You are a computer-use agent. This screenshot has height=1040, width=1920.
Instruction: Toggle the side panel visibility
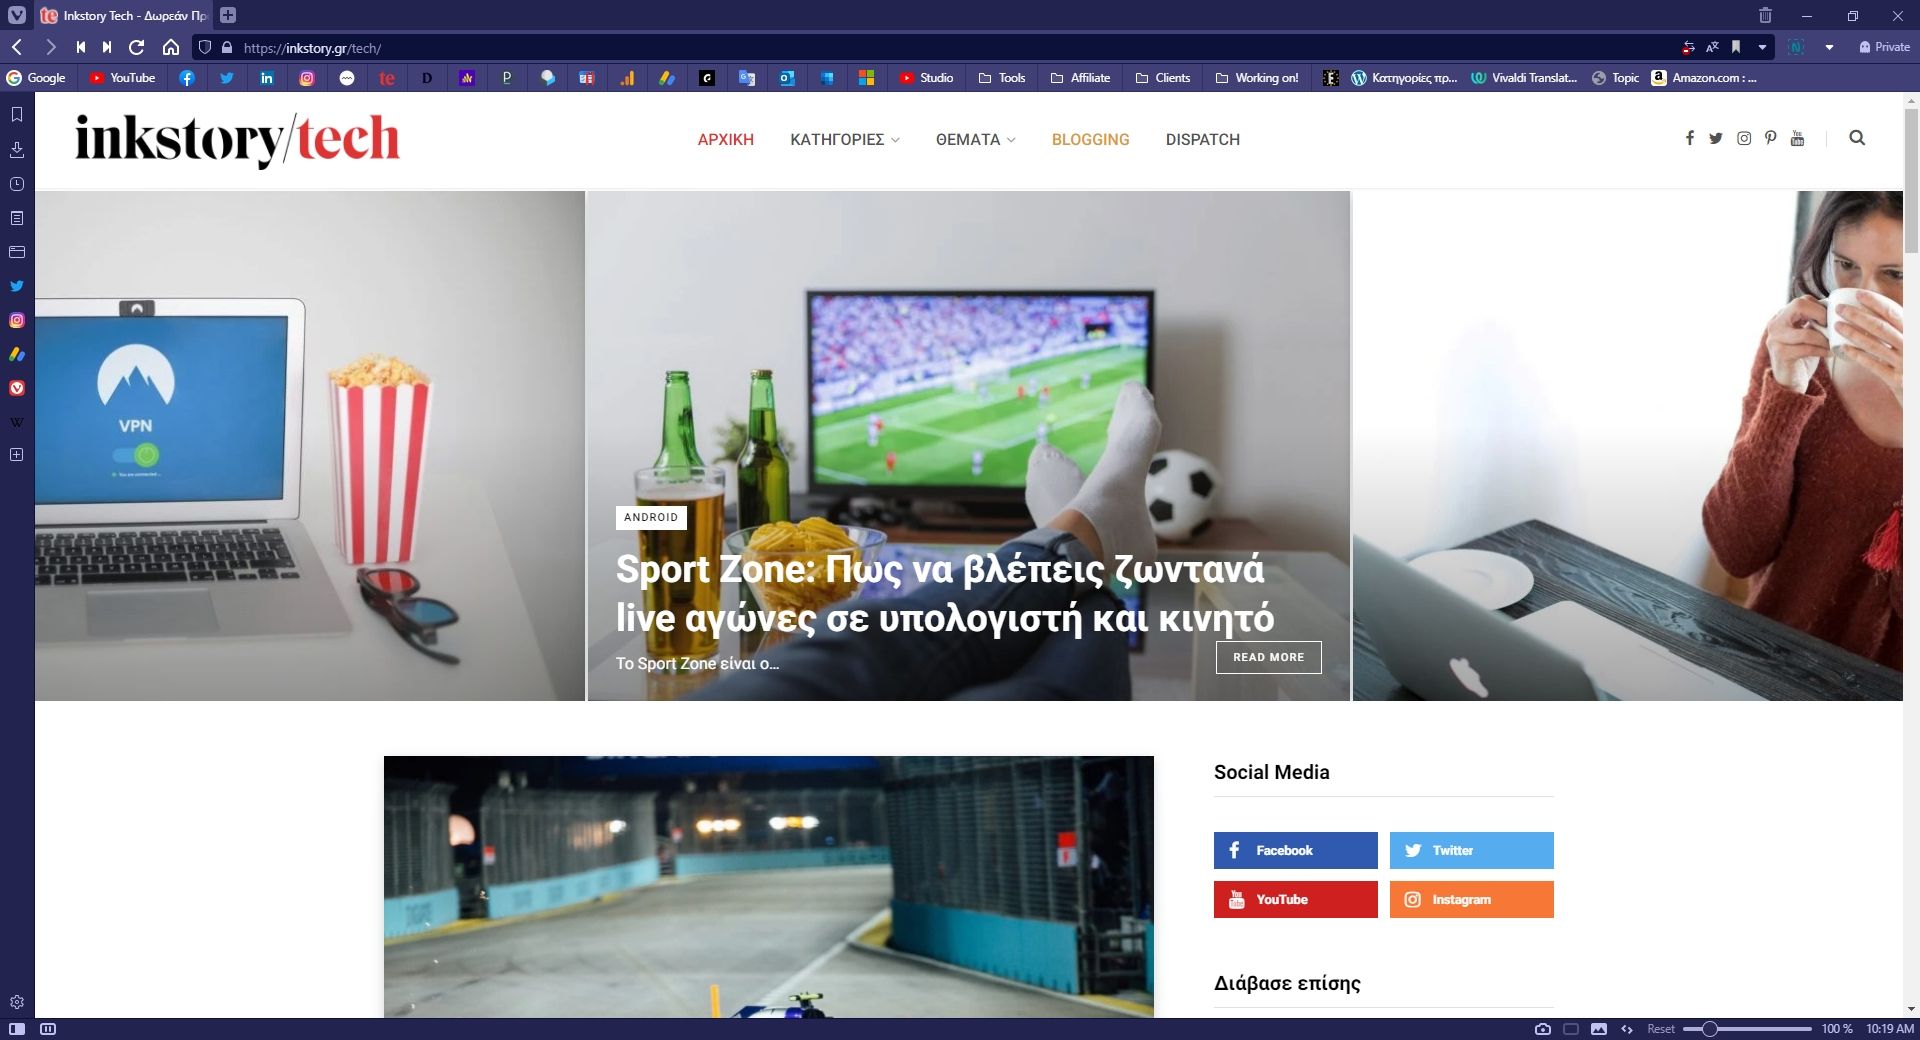coord(17,1029)
